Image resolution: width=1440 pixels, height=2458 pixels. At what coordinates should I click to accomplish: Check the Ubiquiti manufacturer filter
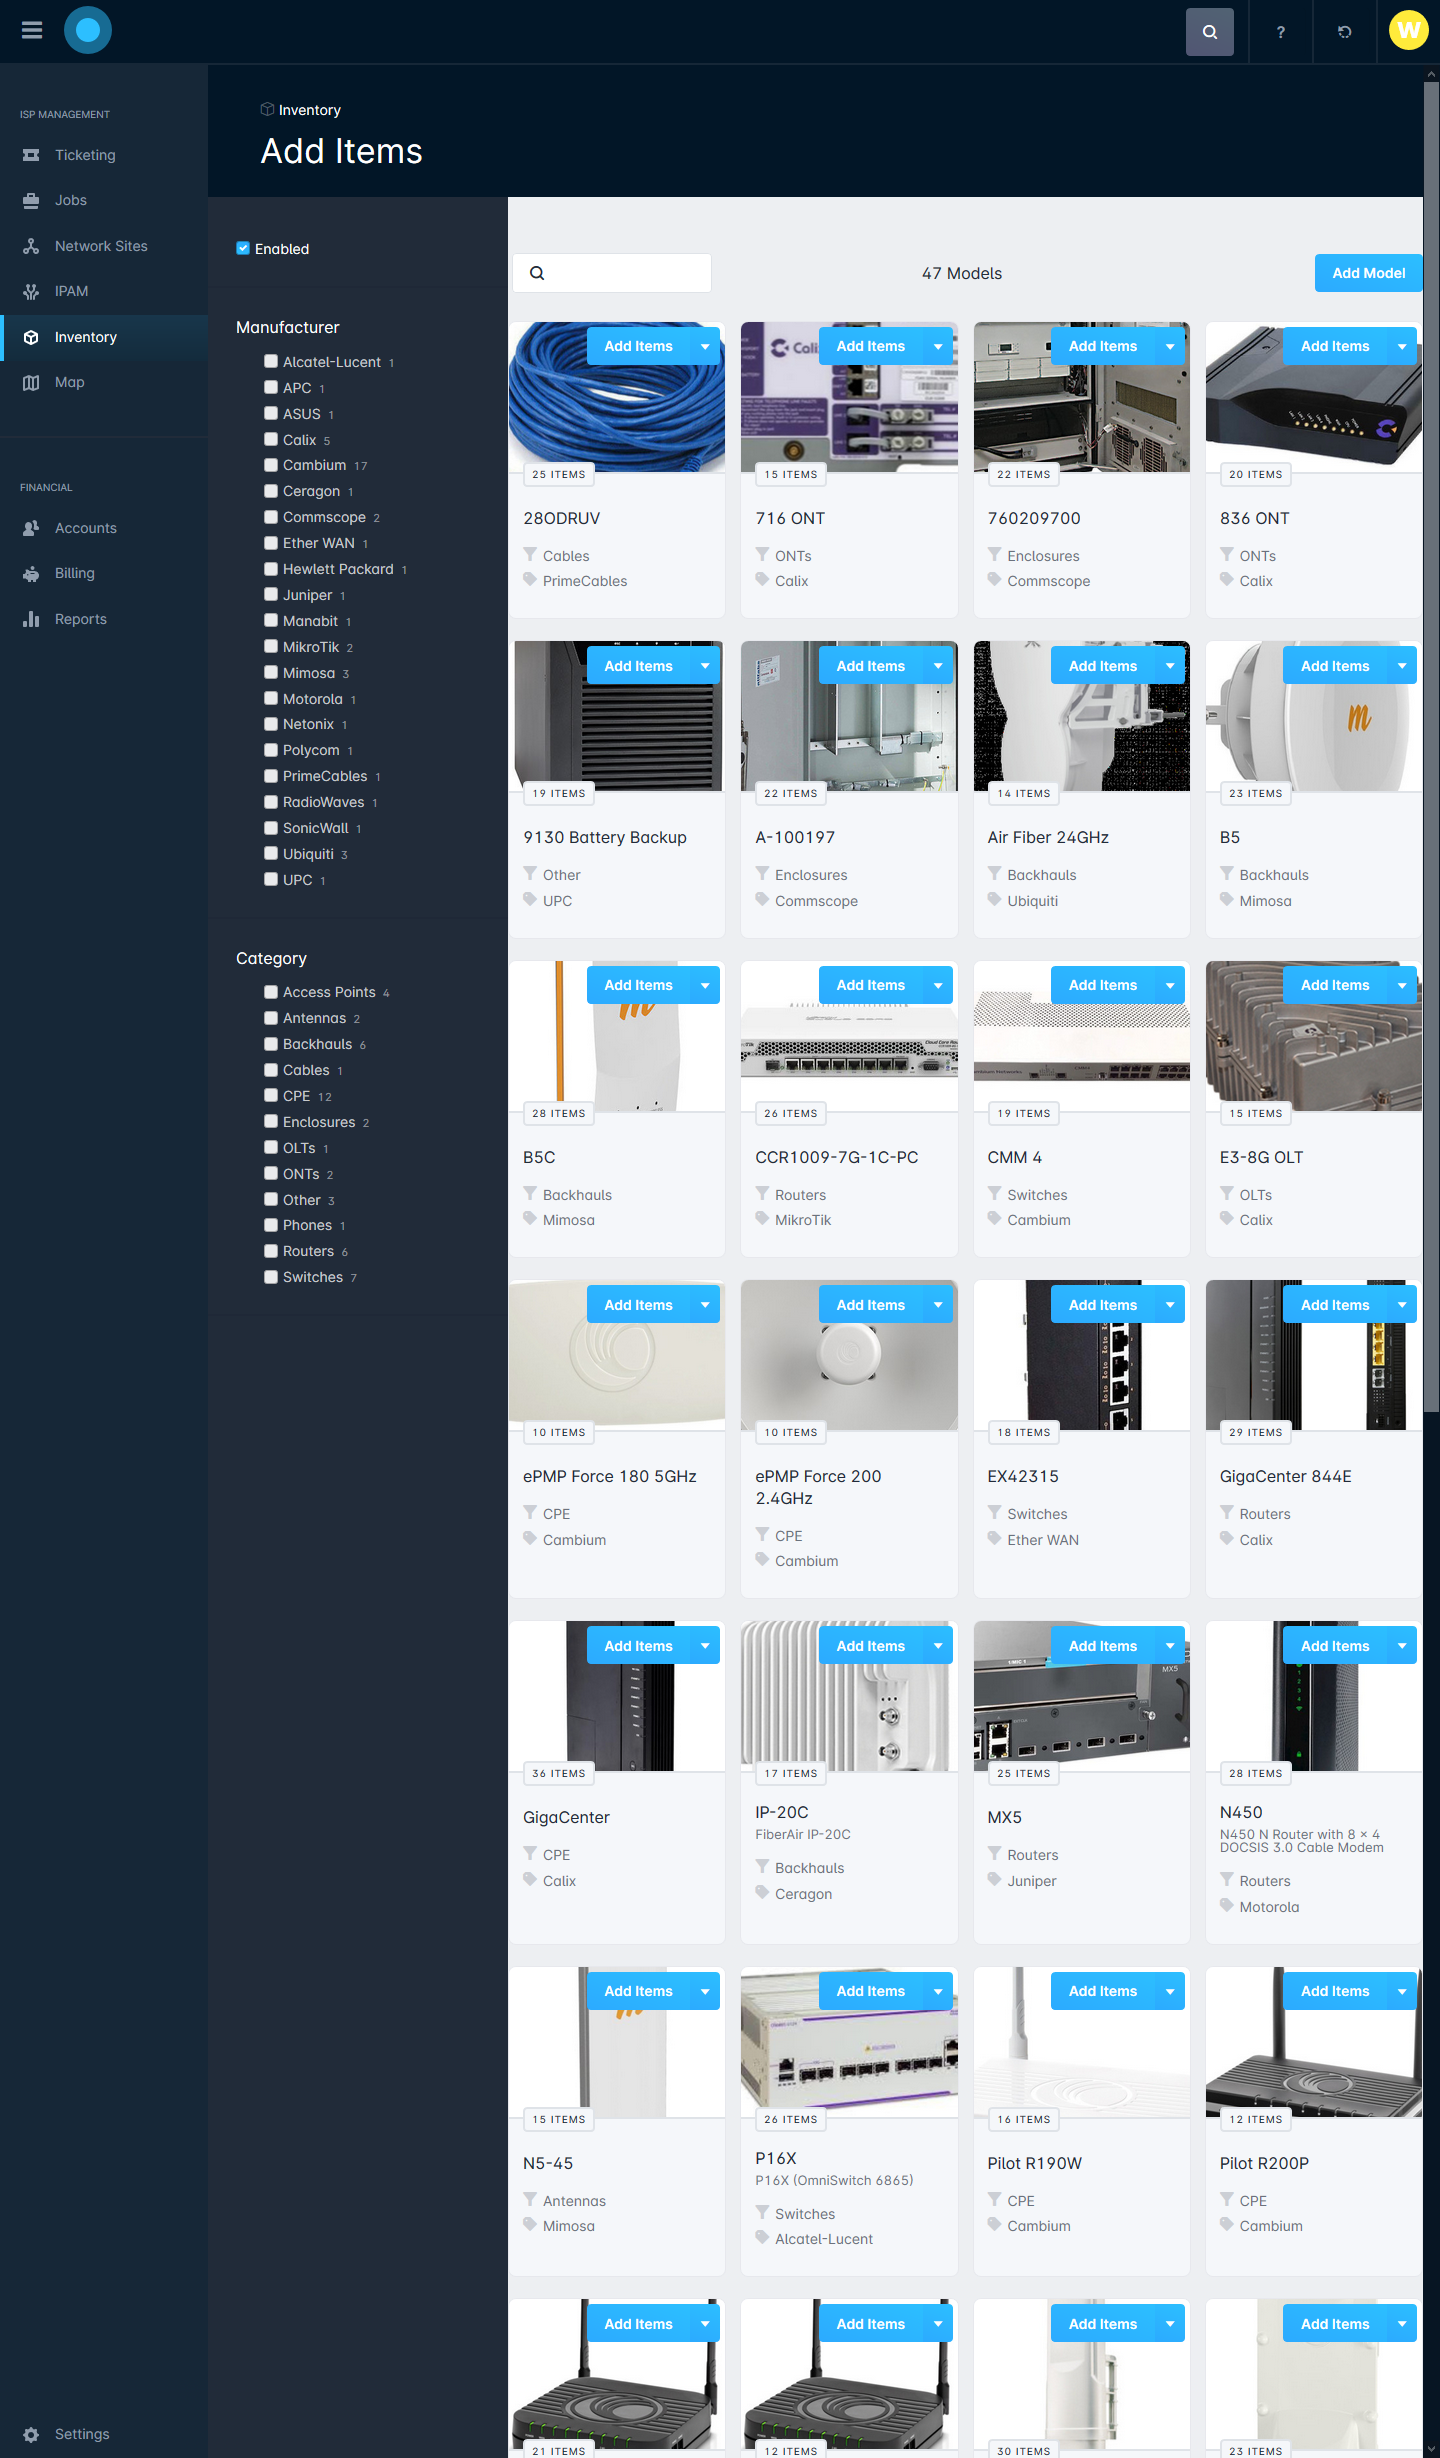coord(270,853)
